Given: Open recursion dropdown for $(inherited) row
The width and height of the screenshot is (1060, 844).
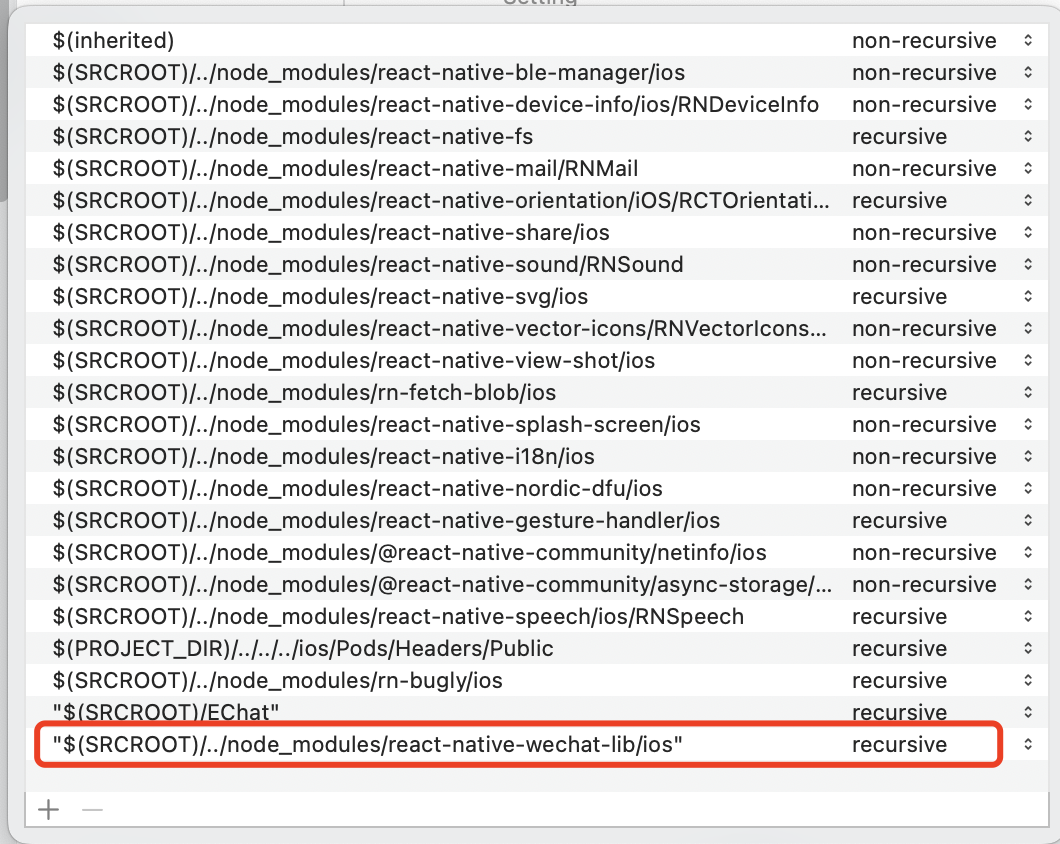Looking at the screenshot, I should tap(1028, 41).
